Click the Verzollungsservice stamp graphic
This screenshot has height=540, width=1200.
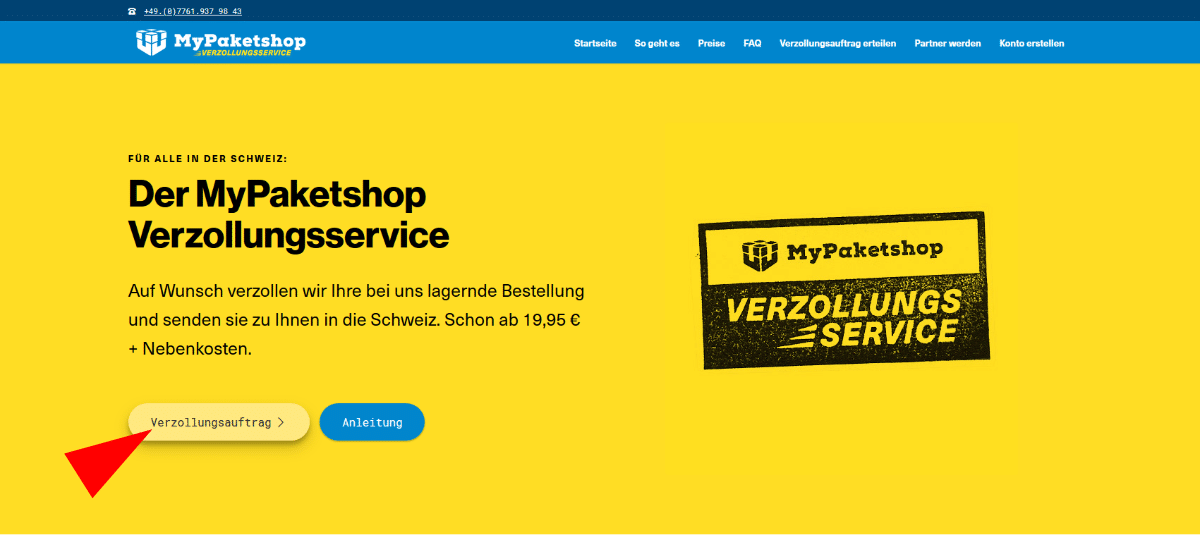(x=843, y=290)
